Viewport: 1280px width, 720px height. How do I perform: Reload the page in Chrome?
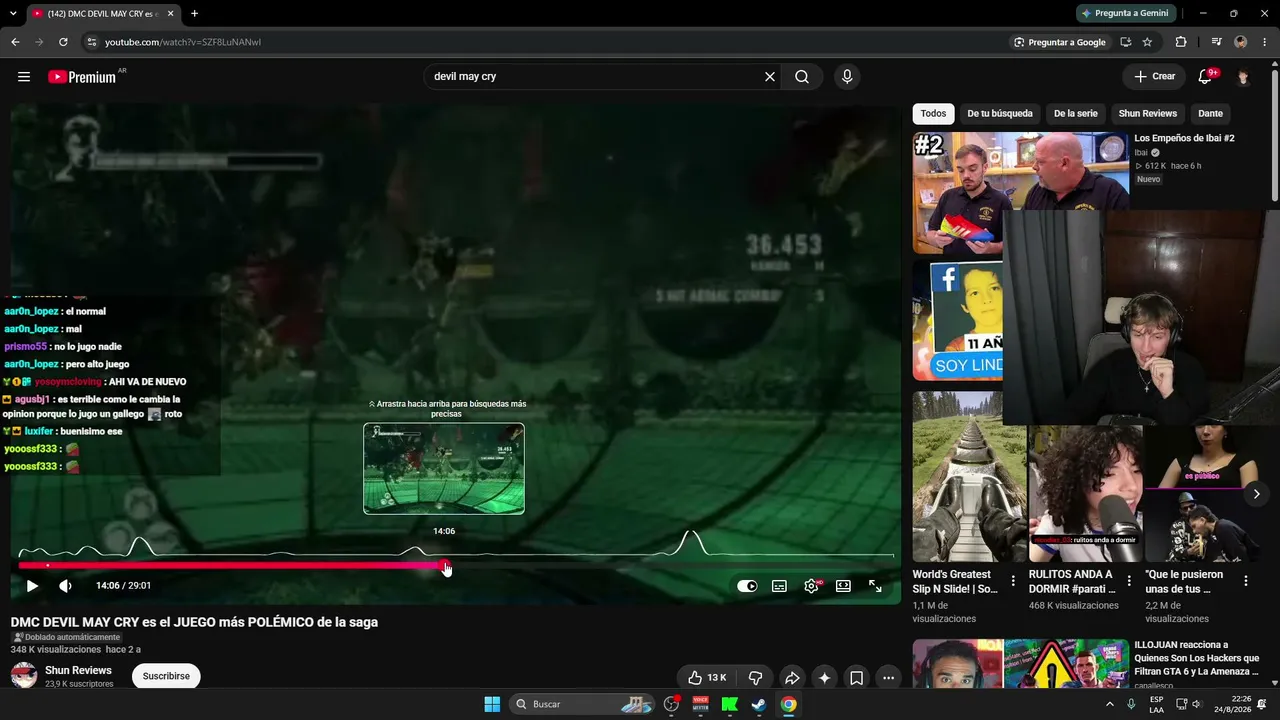pyautogui.click(x=63, y=42)
